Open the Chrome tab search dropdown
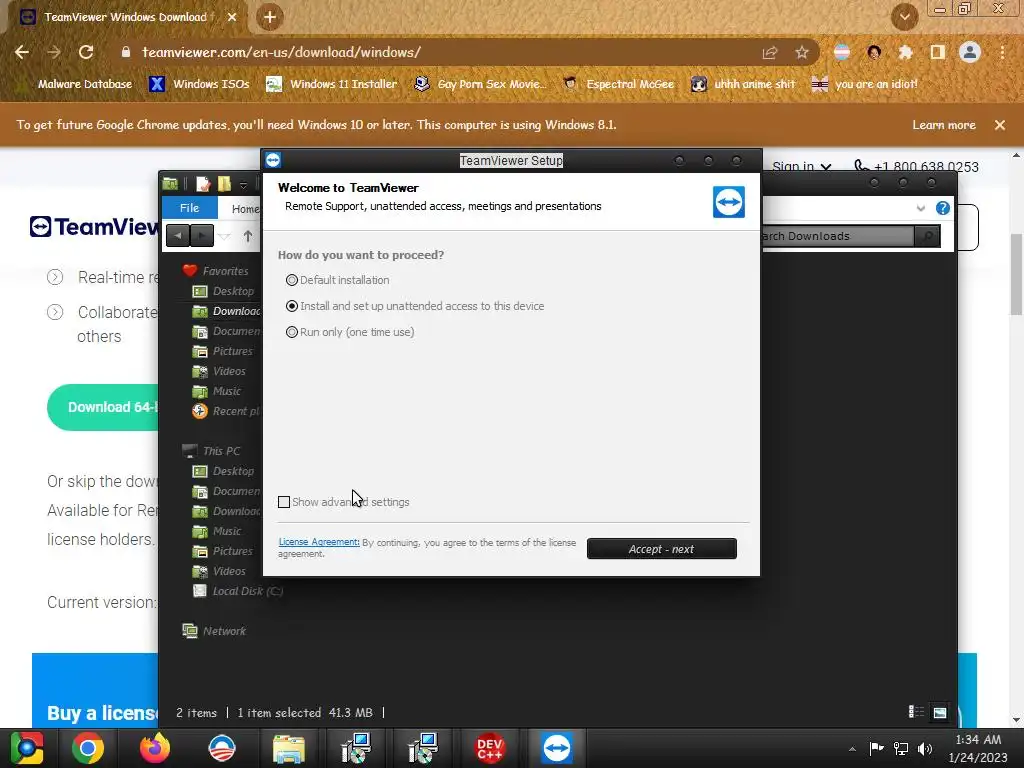Screen dimensions: 1024x768 pos(904,17)
